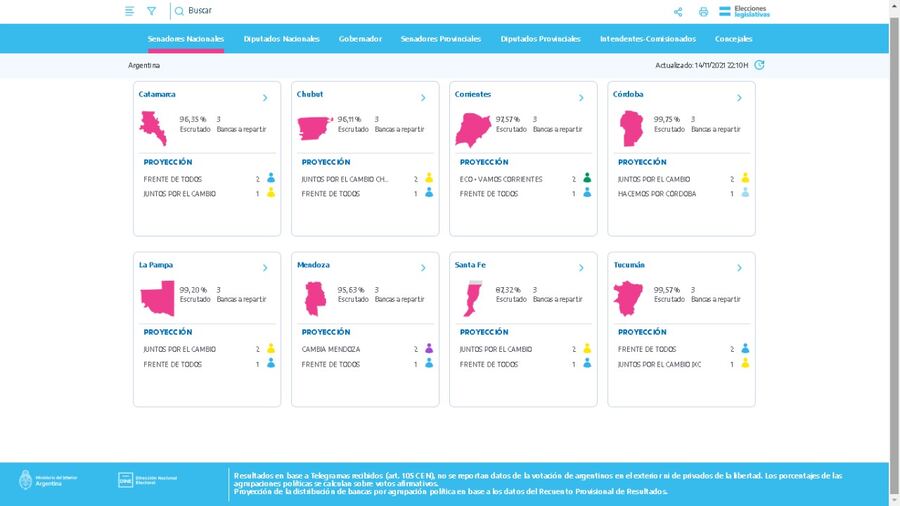Expand Chubut card with chevron arrow
900x506 pixels.
[423, 98]
